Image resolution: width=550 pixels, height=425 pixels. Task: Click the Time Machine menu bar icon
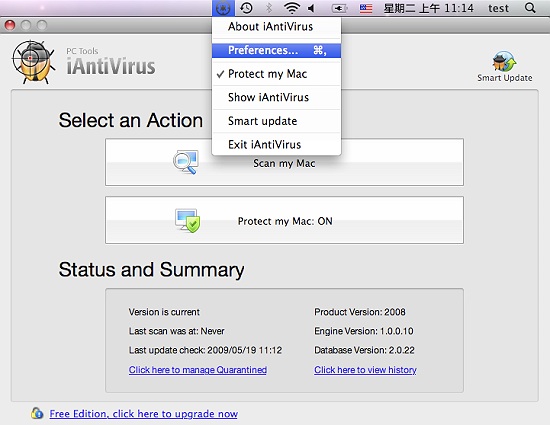pyautogui.click(x=246, y=8)
